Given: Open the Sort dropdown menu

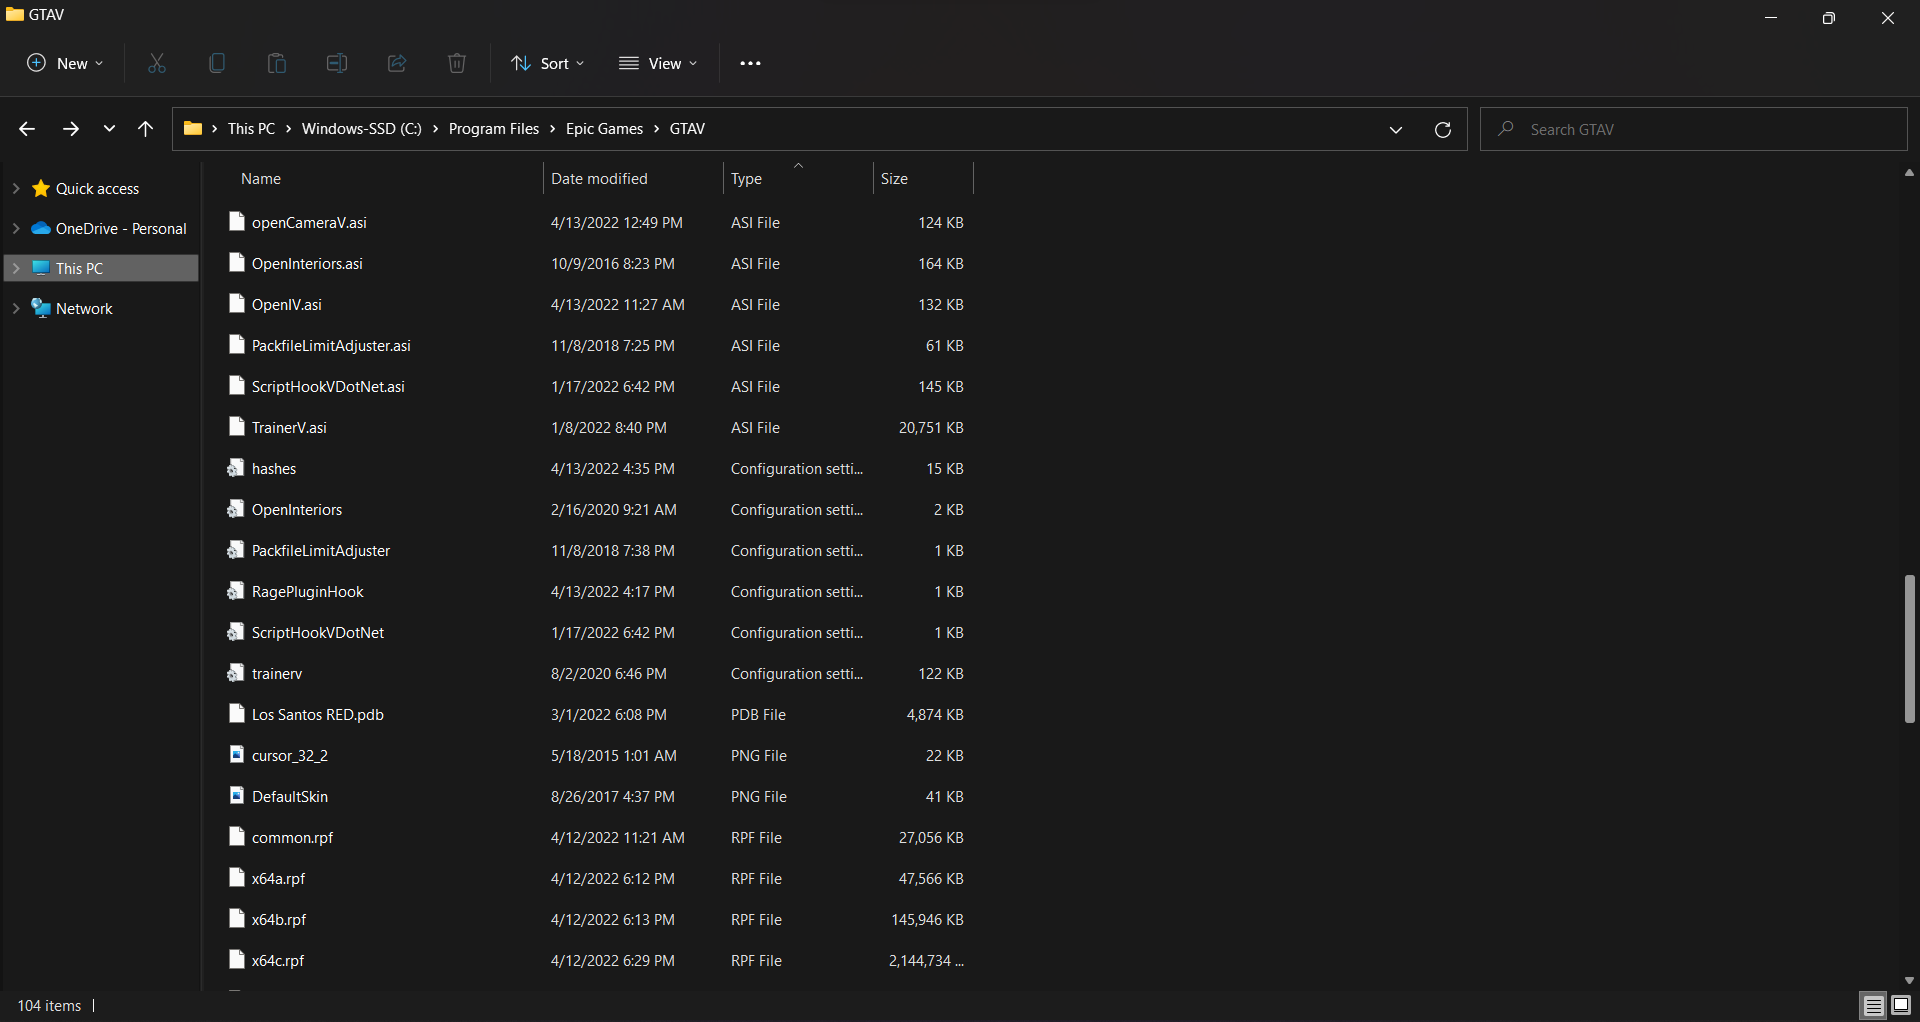Looking at the screenshot, I should point(548,63).
